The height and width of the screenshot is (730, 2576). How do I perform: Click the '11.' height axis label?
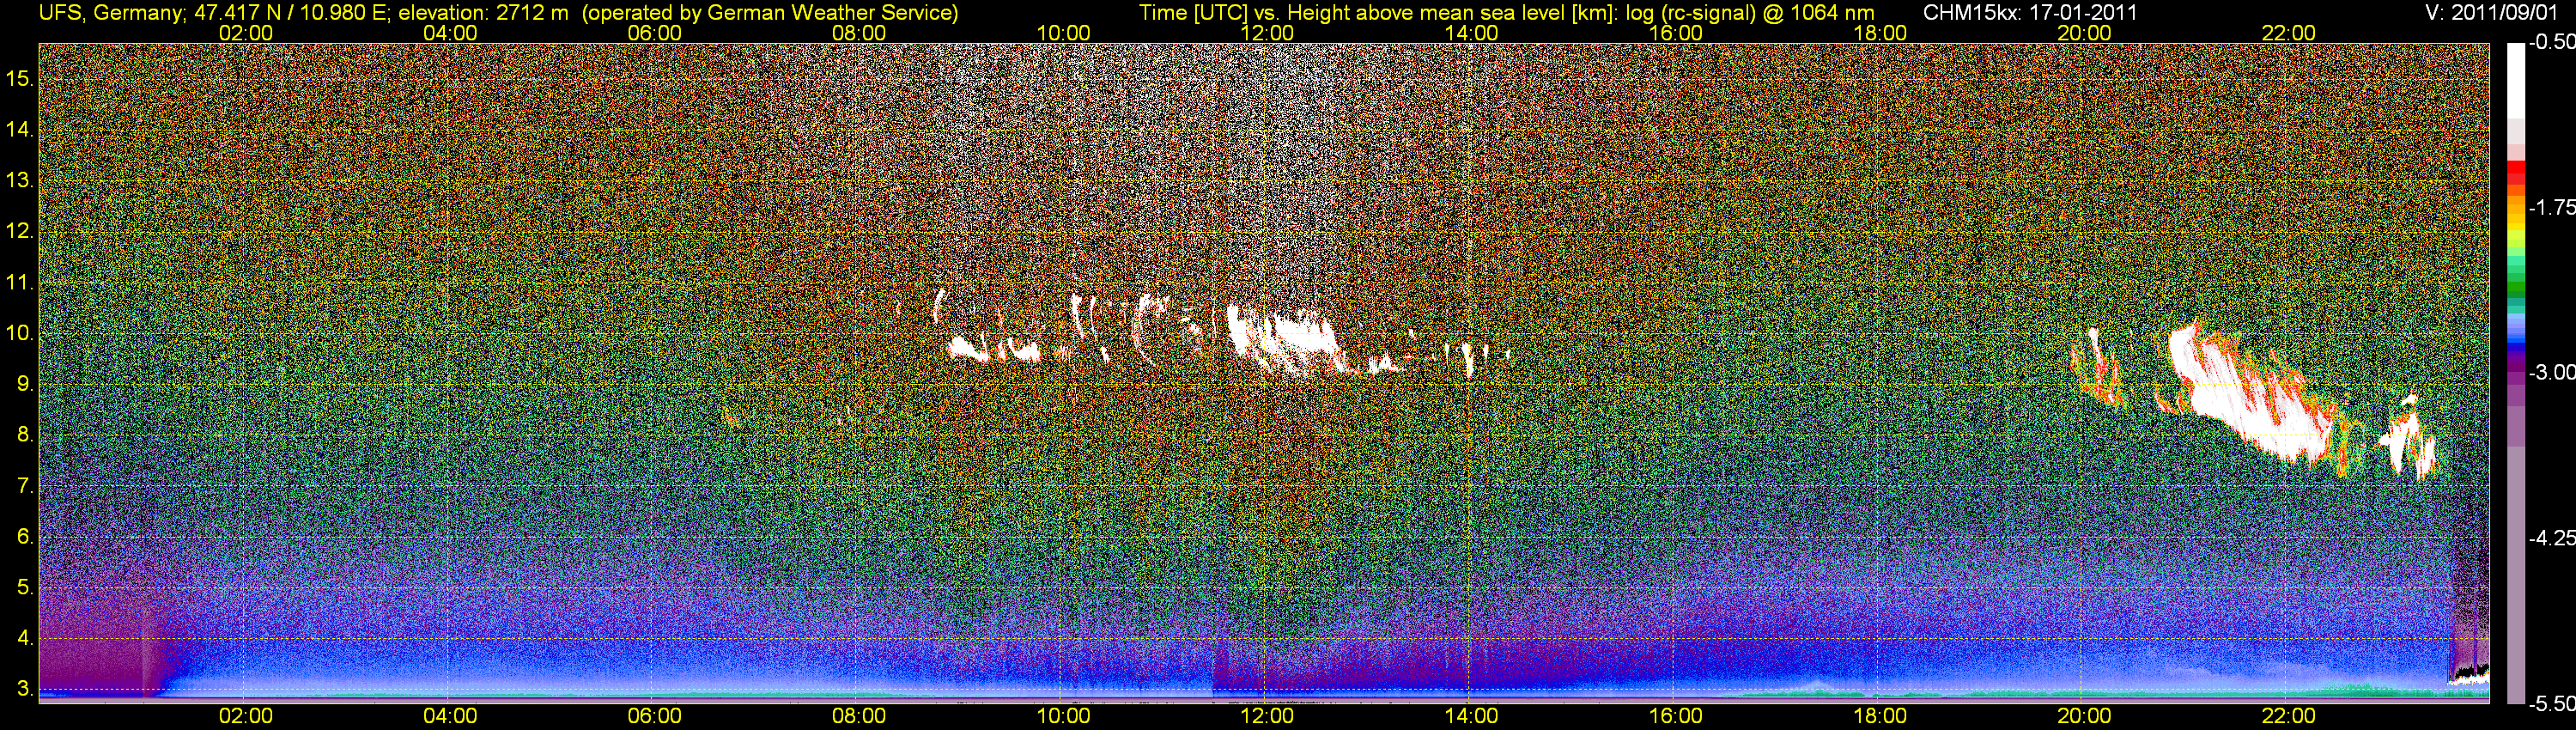coord(19,282)
